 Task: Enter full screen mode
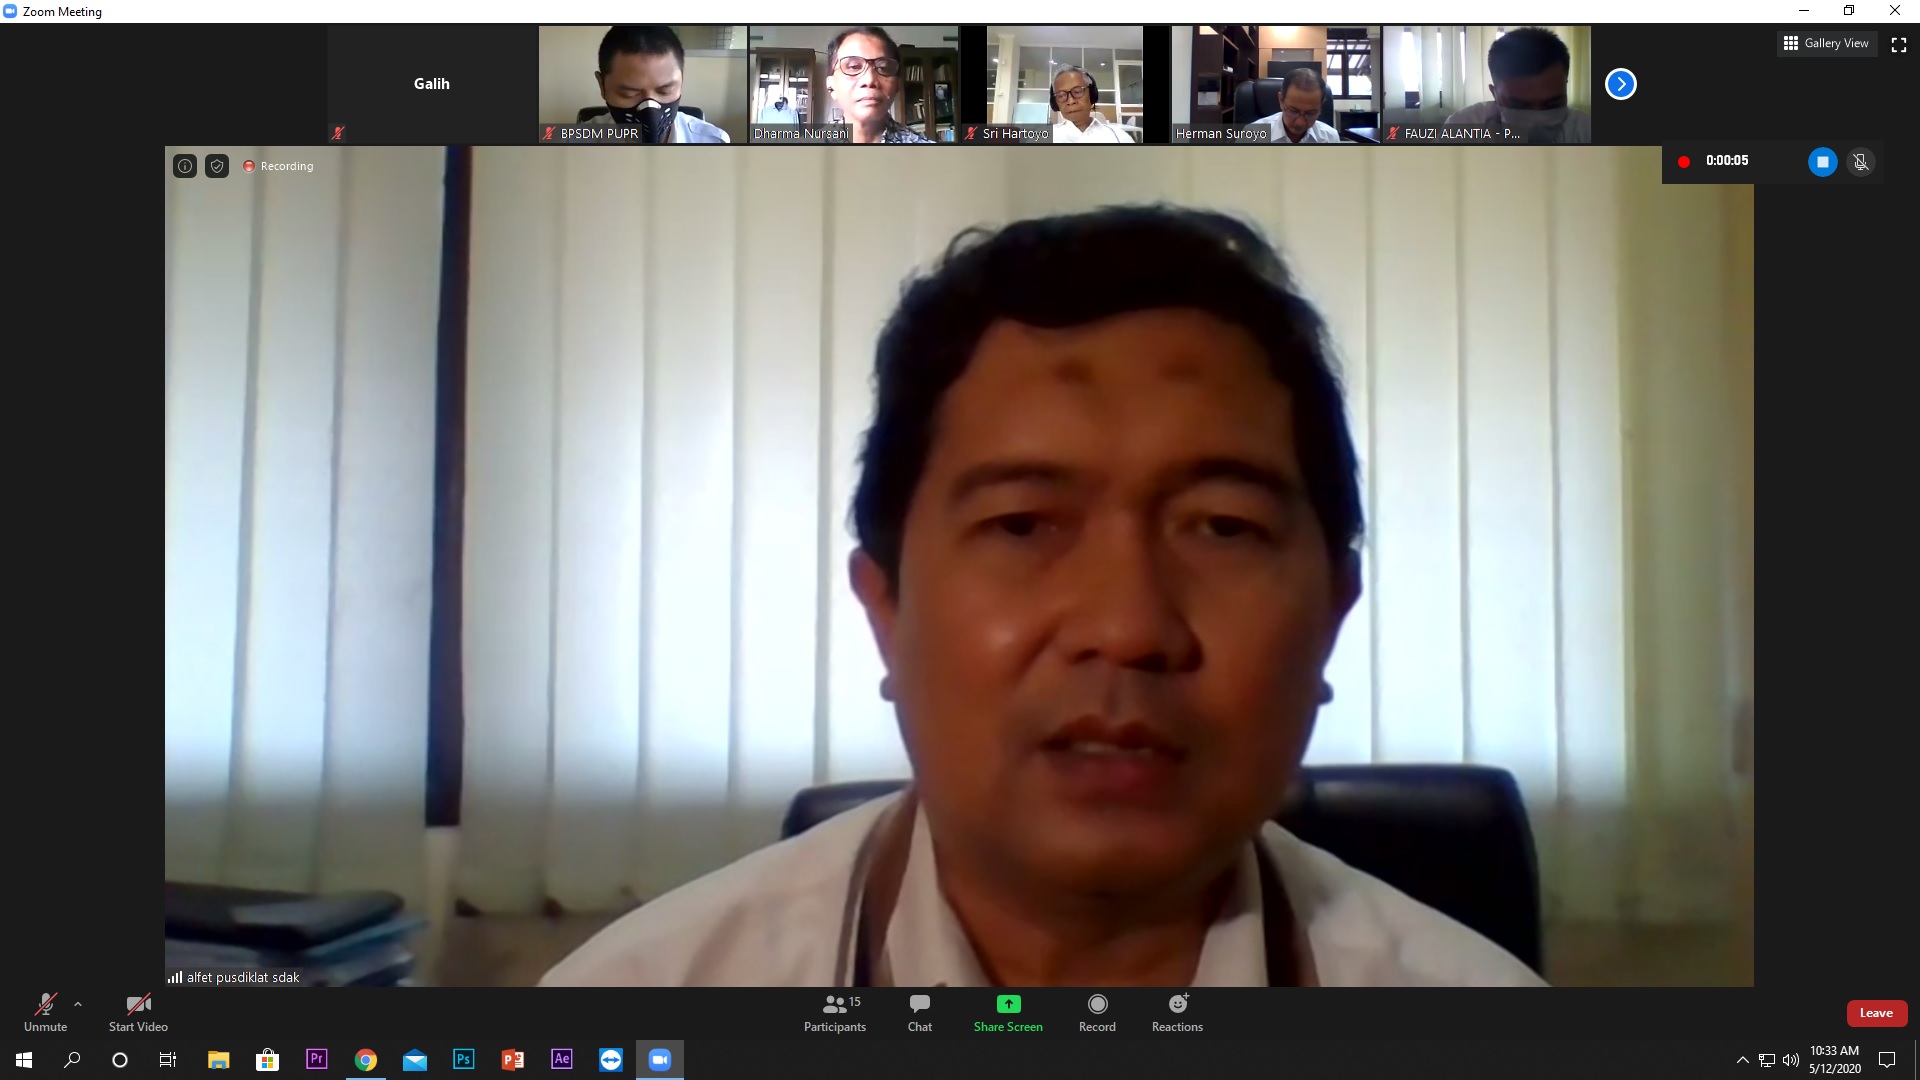click(1899, 44)
